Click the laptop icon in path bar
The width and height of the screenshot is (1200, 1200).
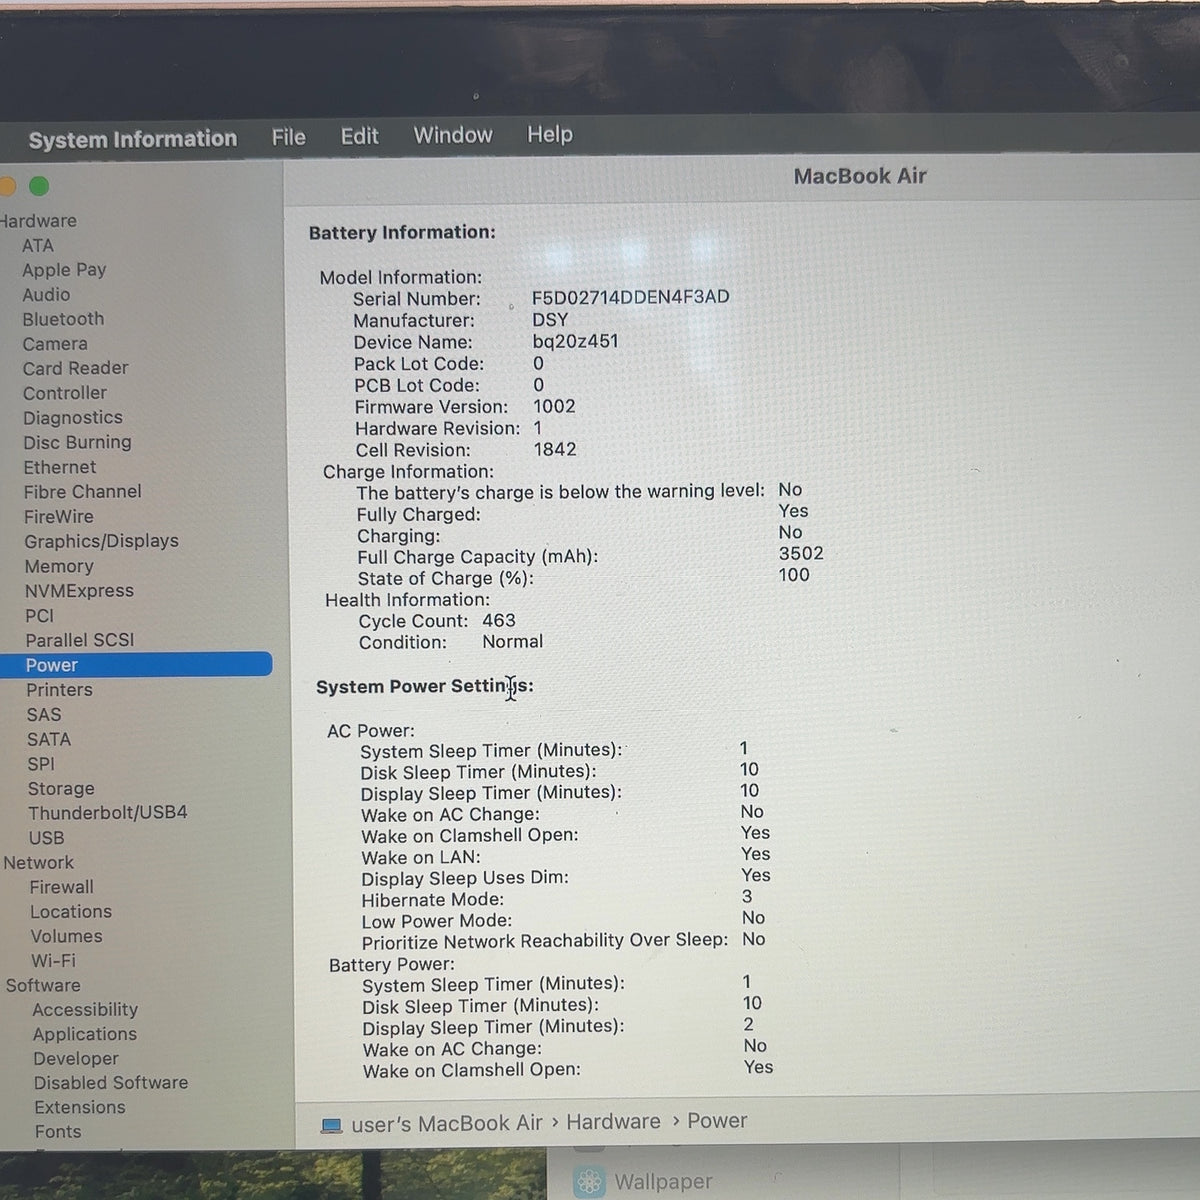(331, 1126)
